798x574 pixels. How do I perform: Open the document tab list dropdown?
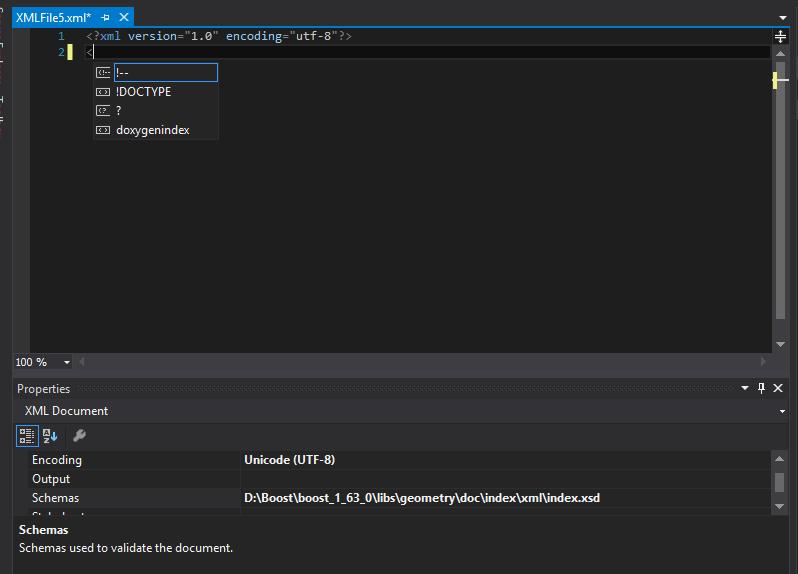point(782,18)
